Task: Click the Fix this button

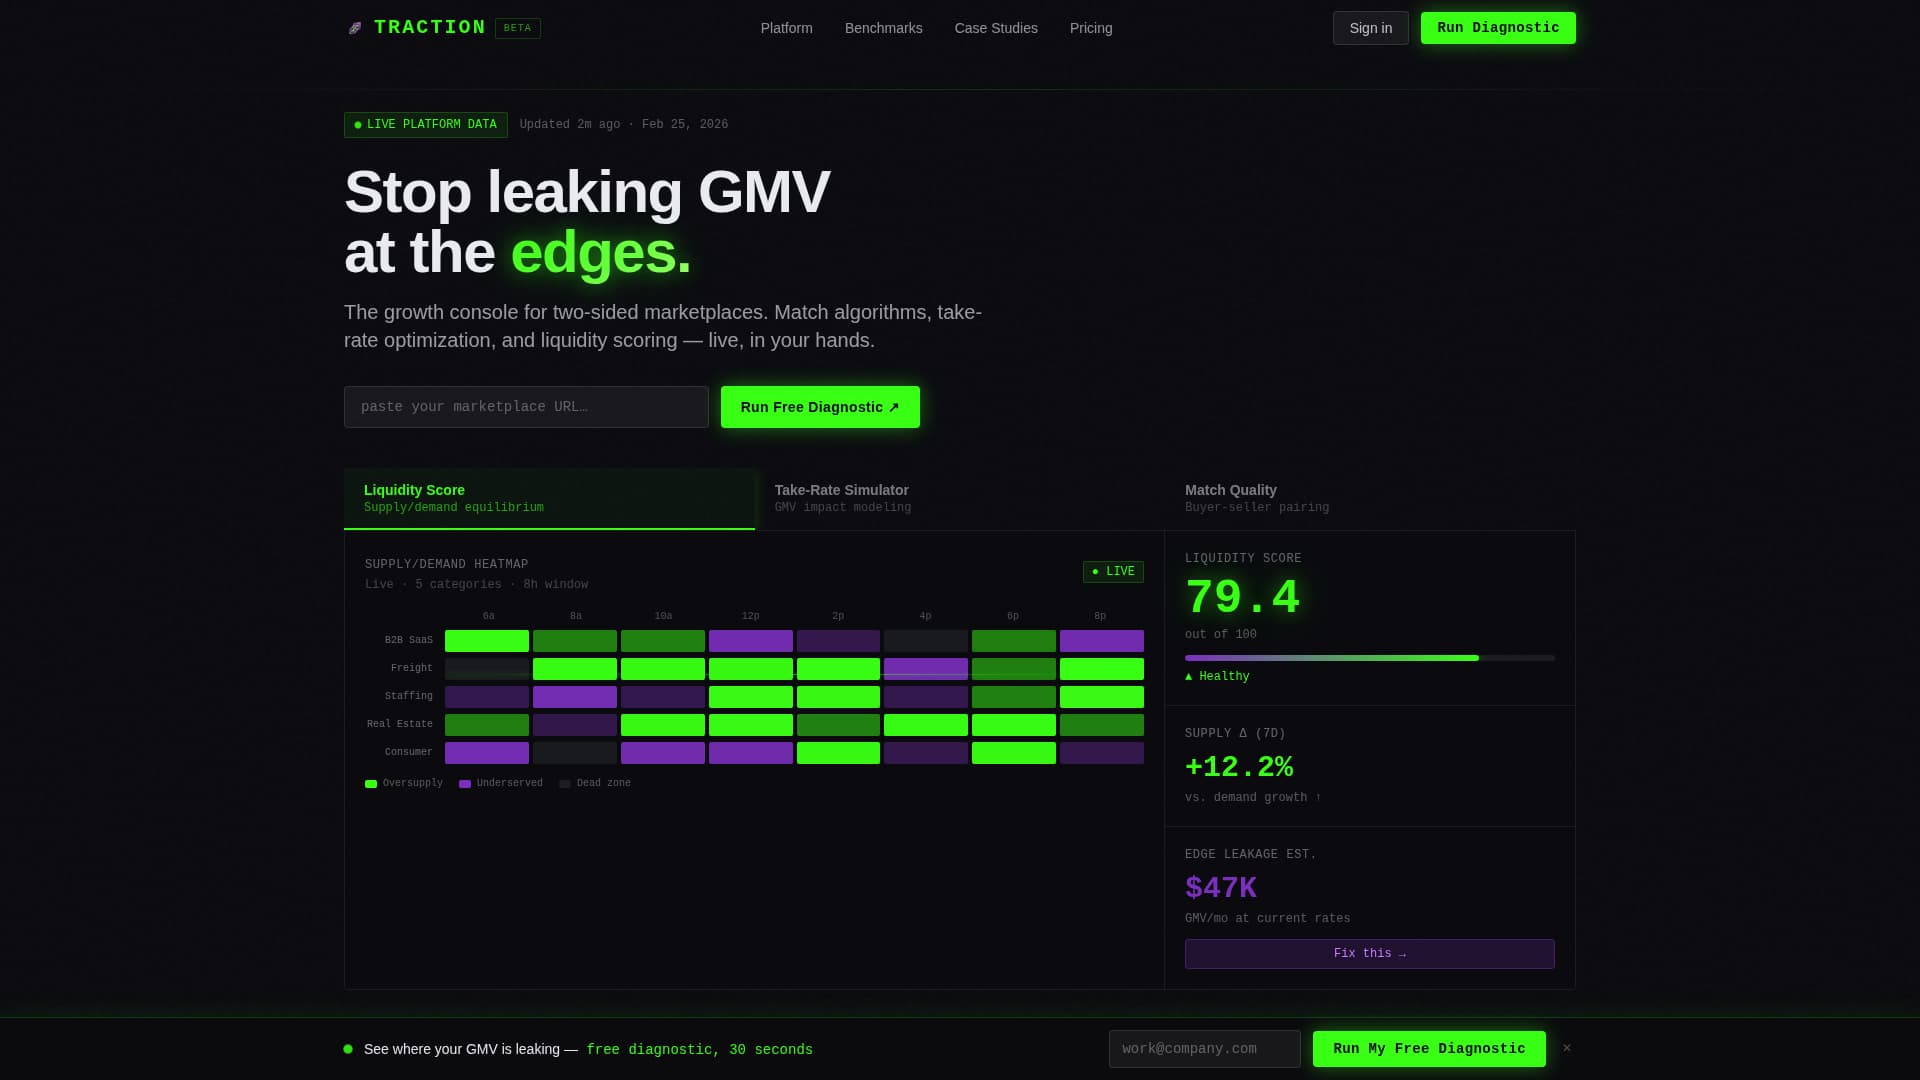Action: pos(1370,954)
